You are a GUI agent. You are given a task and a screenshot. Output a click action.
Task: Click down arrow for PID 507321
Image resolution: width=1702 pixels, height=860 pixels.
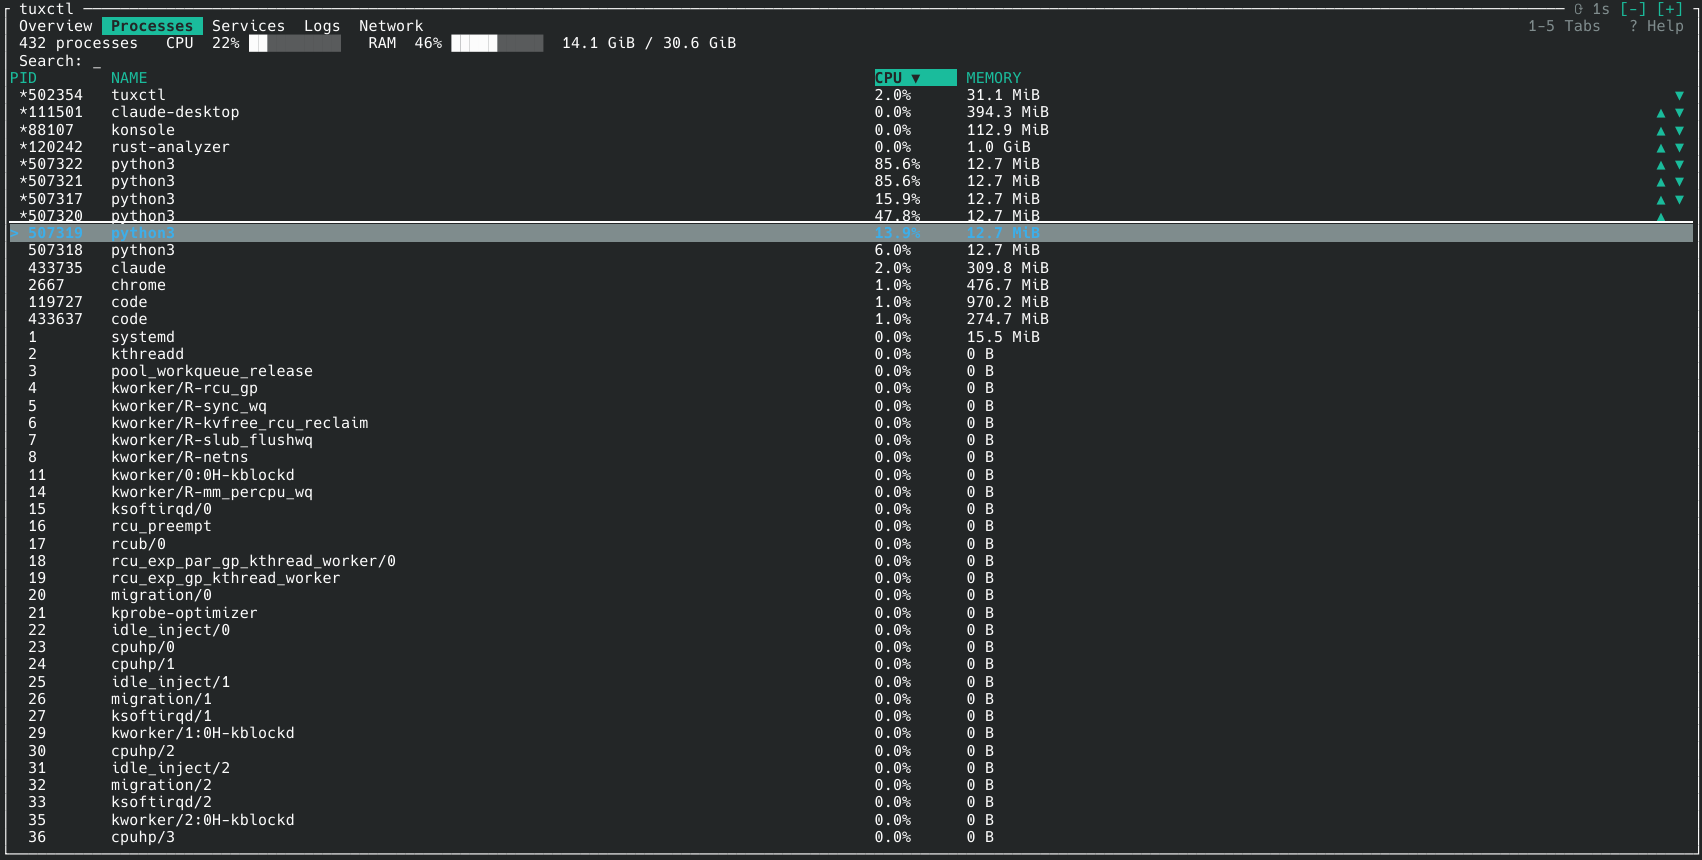point(1679,181)
